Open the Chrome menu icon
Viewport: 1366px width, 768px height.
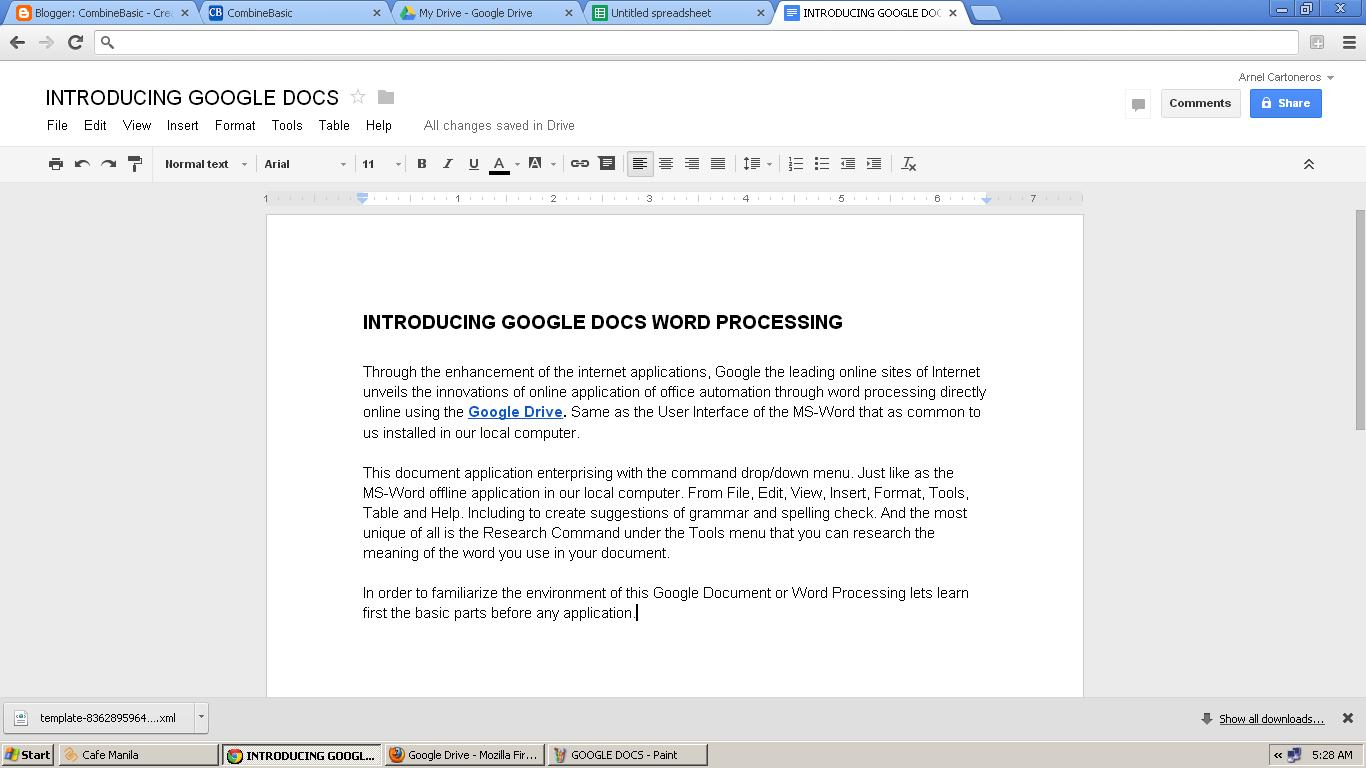click(1349, 42)
